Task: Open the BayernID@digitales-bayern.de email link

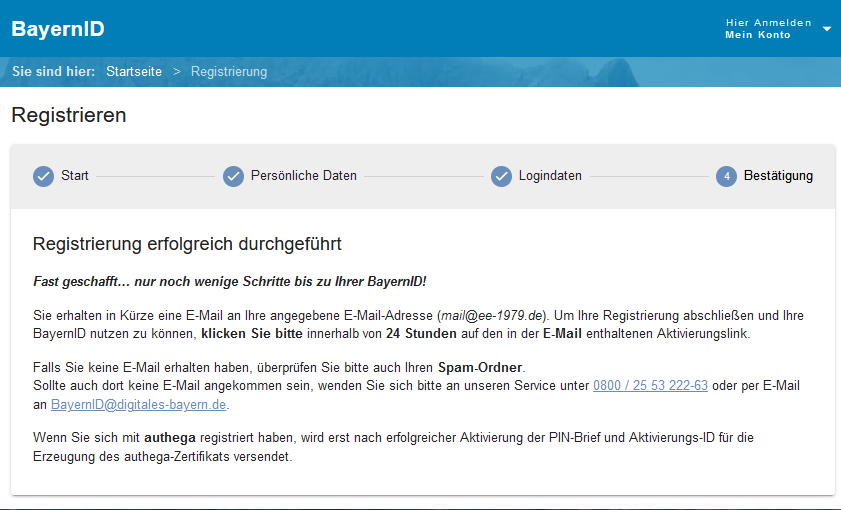Action: 138,404
